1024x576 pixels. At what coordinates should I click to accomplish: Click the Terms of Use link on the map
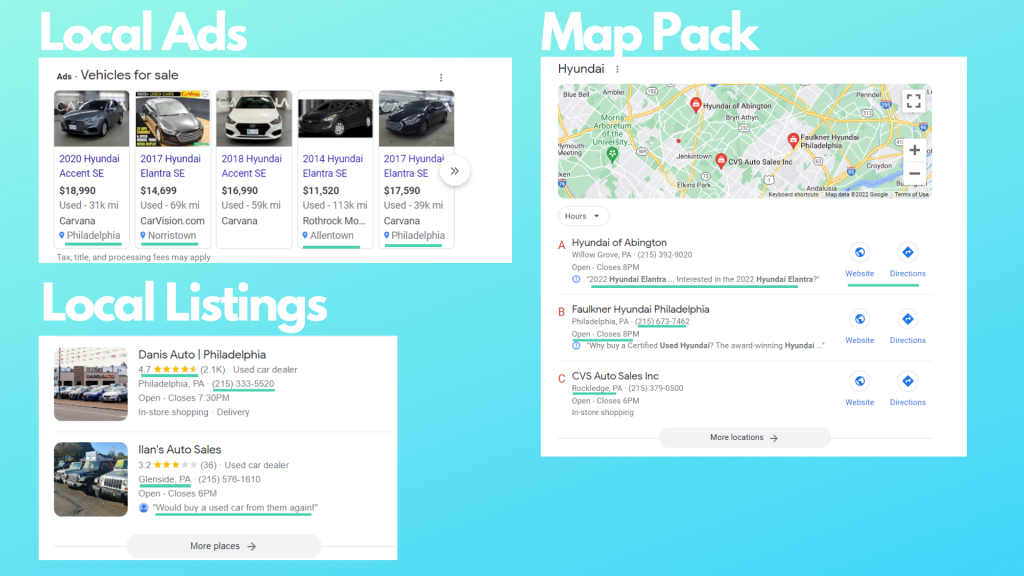tap(912, 195)
